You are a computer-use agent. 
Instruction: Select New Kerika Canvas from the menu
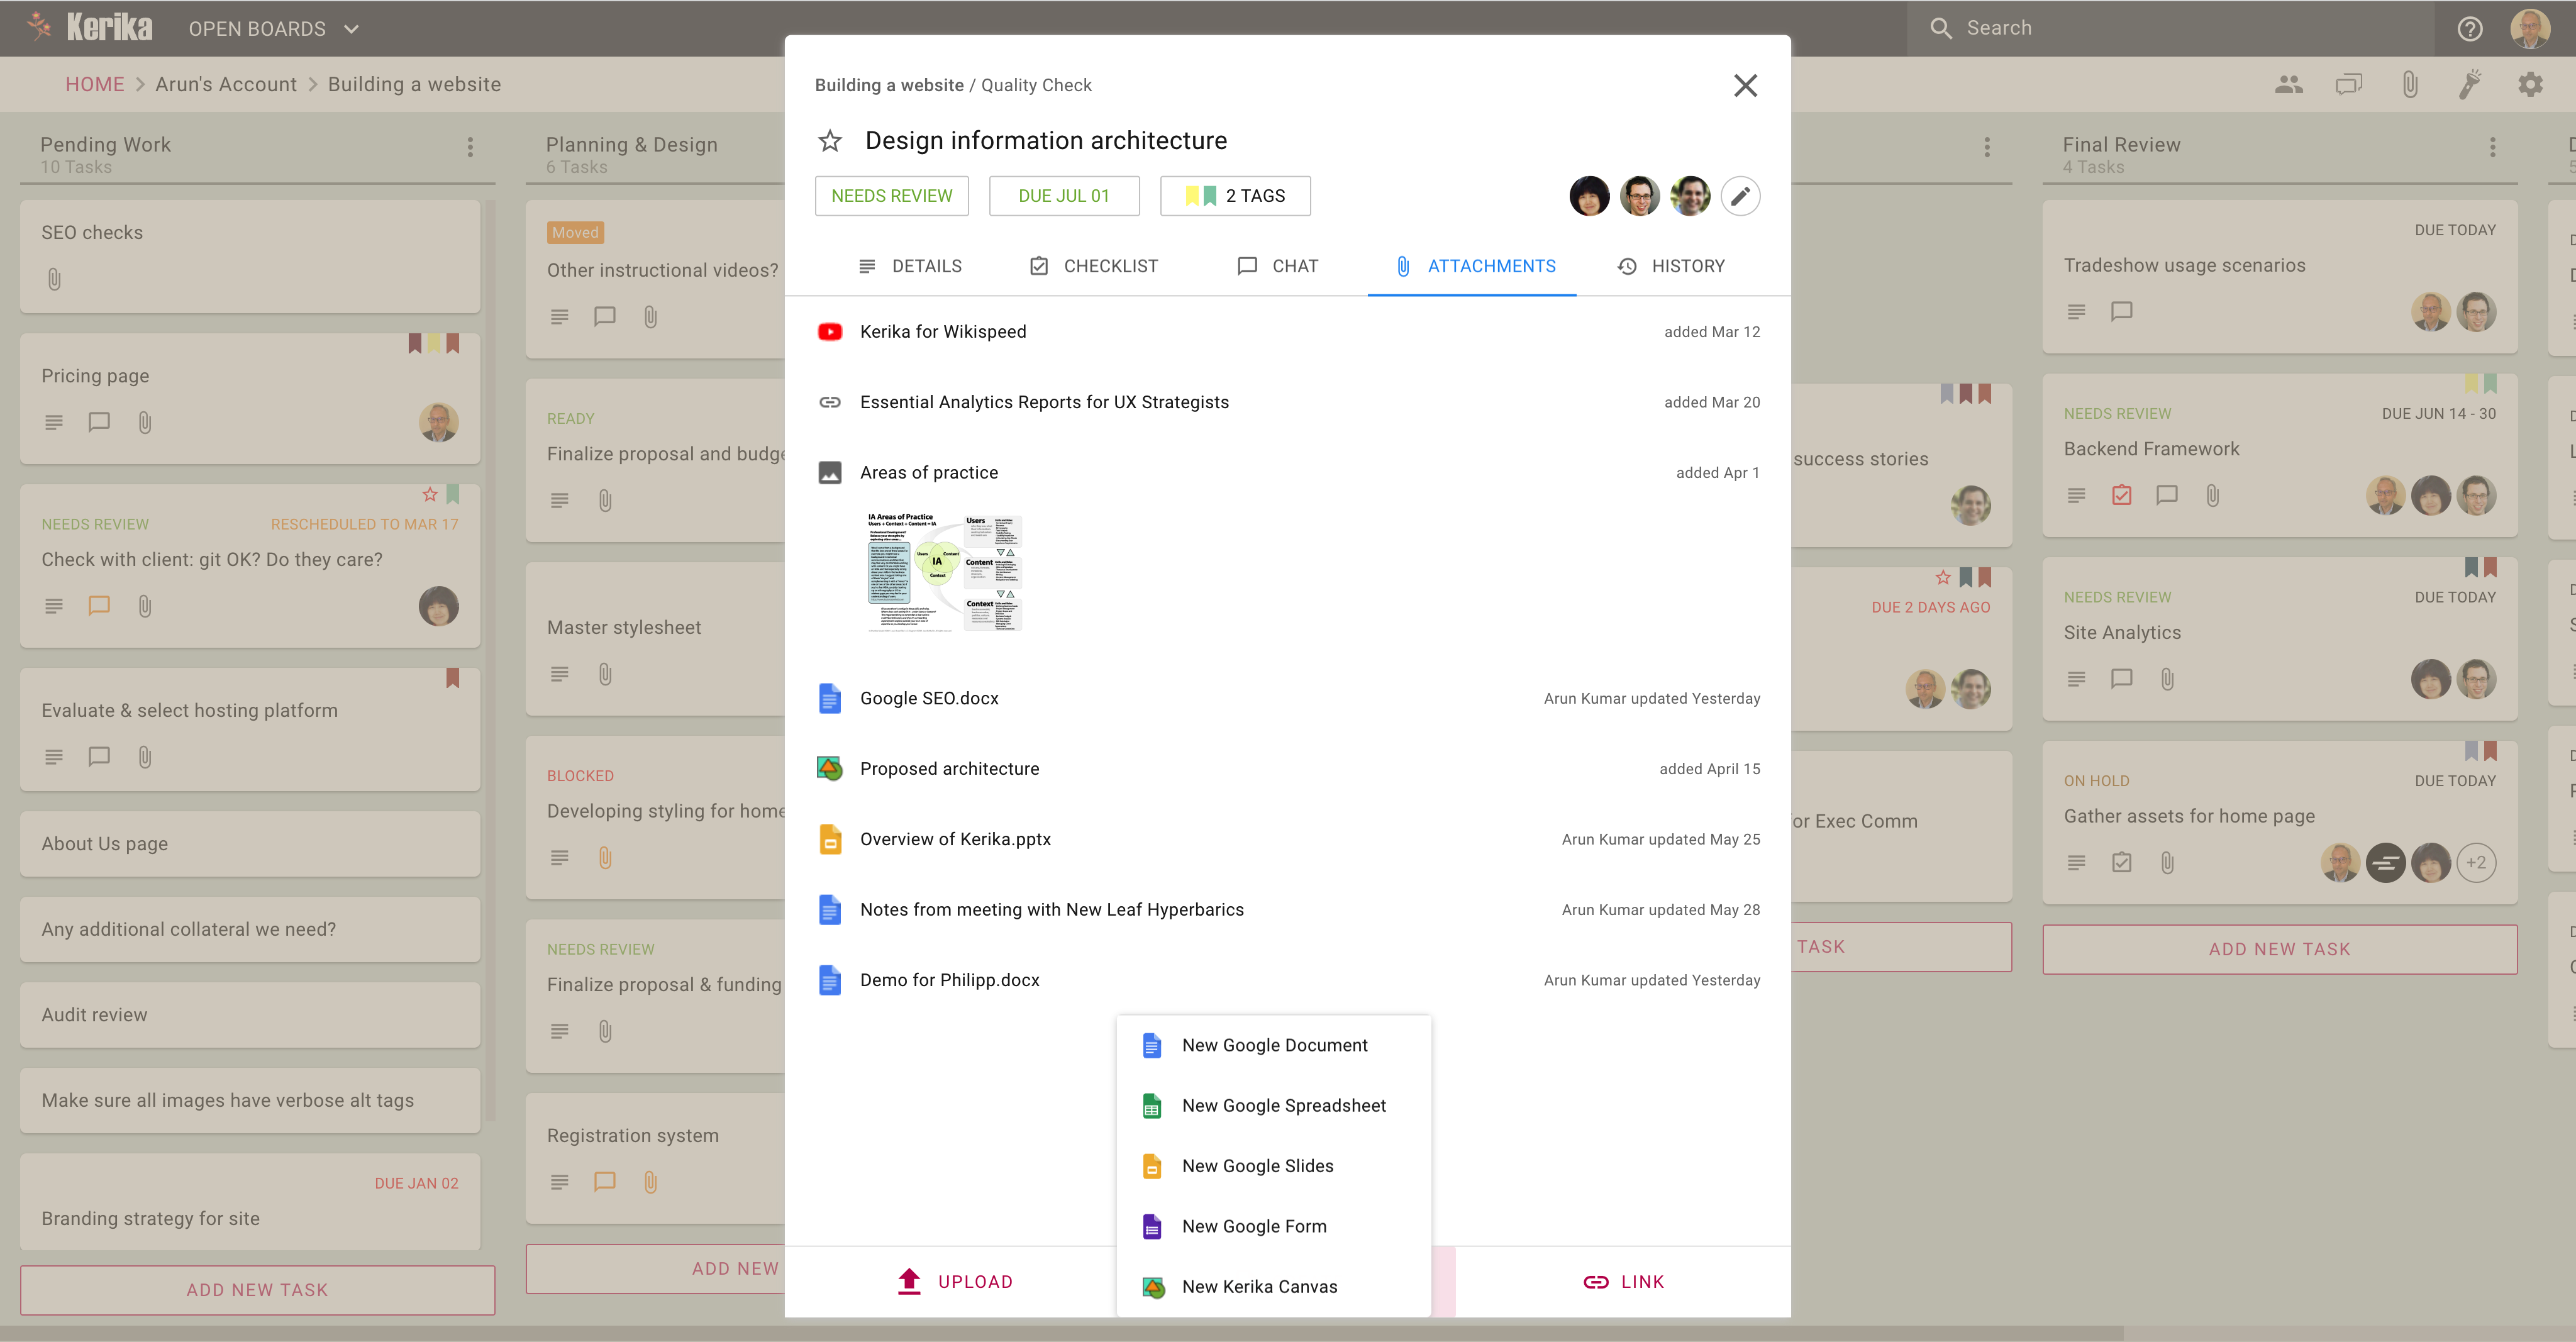pyautogui.click(x=1259, y=1287)
